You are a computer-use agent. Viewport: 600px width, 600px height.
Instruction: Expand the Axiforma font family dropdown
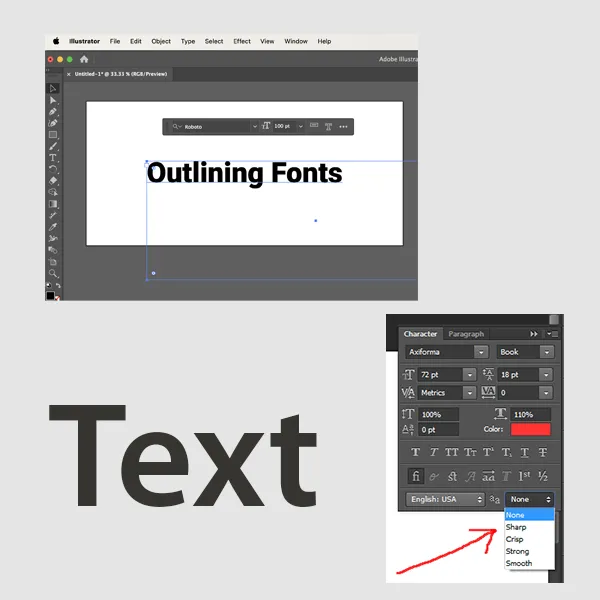[x=481, y=352]
